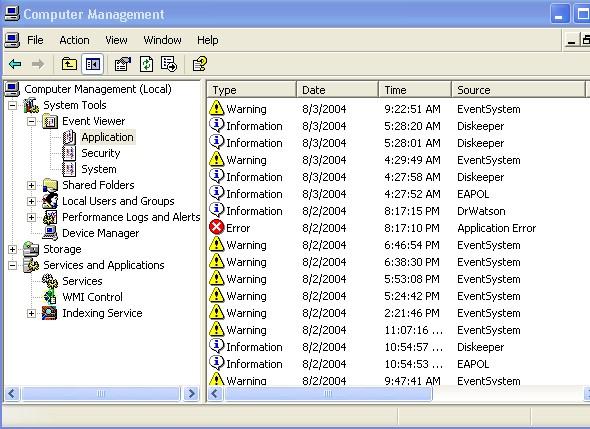Viewport: 590px width, 429px height.
Task: Expand the Shared Folders node
Action: coord(32,185)
